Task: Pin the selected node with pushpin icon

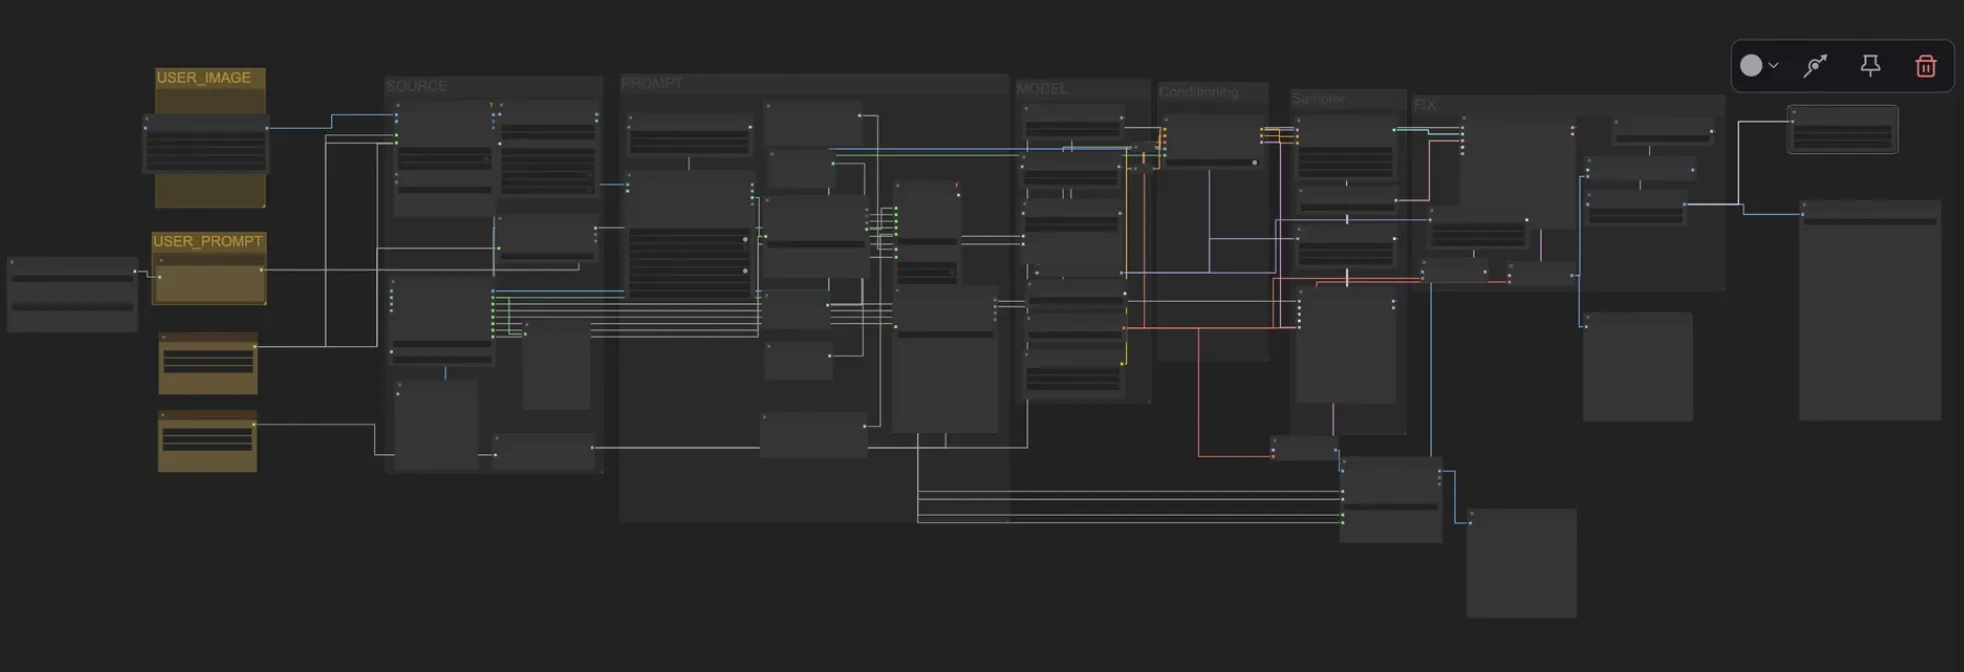Action: point(1869,66)
